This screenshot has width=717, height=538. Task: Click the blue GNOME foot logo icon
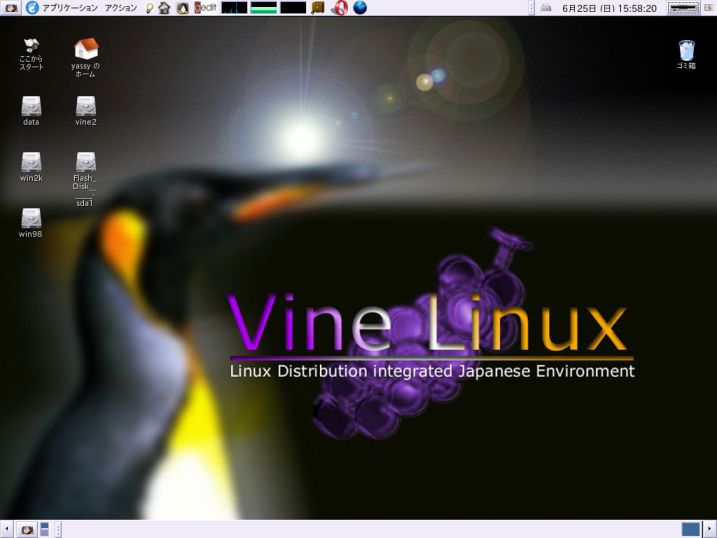(32, 8)
